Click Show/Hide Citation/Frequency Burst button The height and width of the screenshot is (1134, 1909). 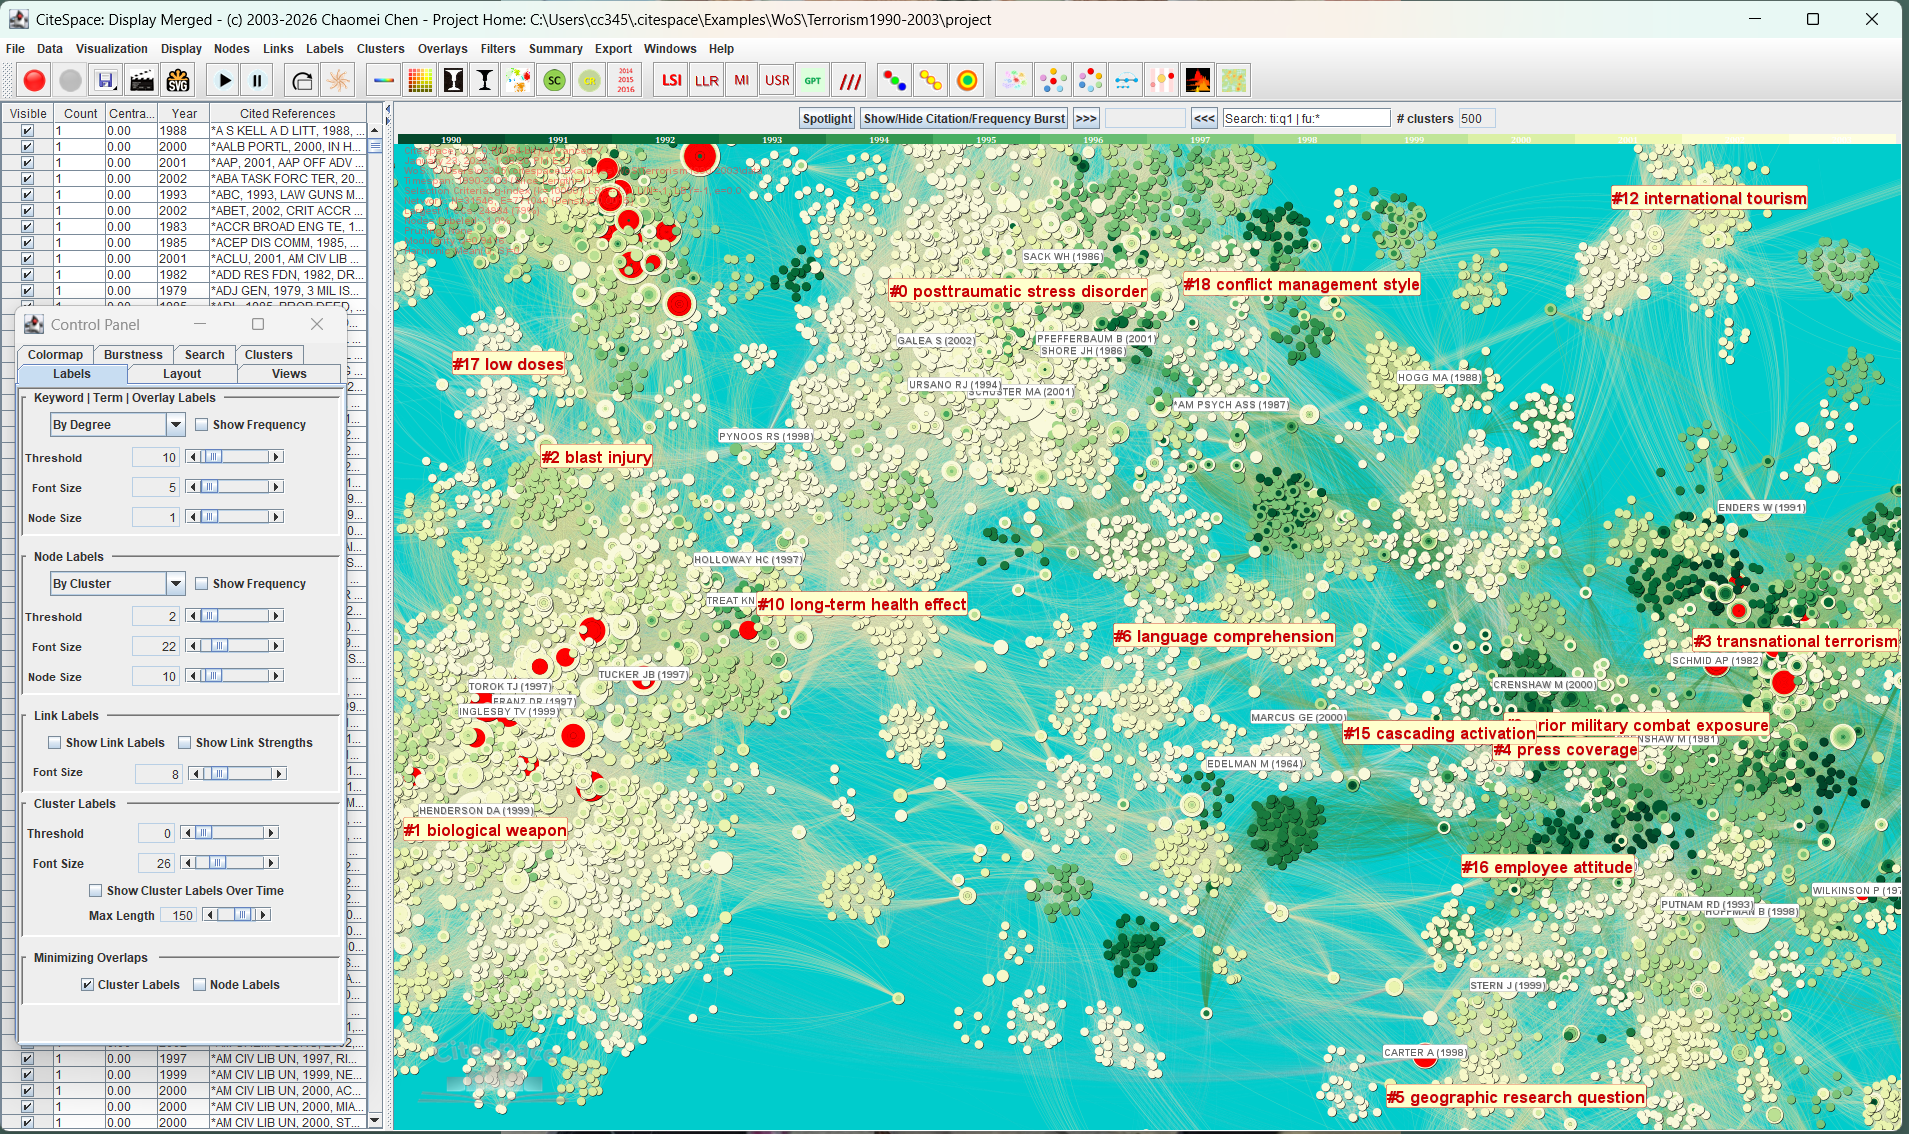tap(964, 119)
